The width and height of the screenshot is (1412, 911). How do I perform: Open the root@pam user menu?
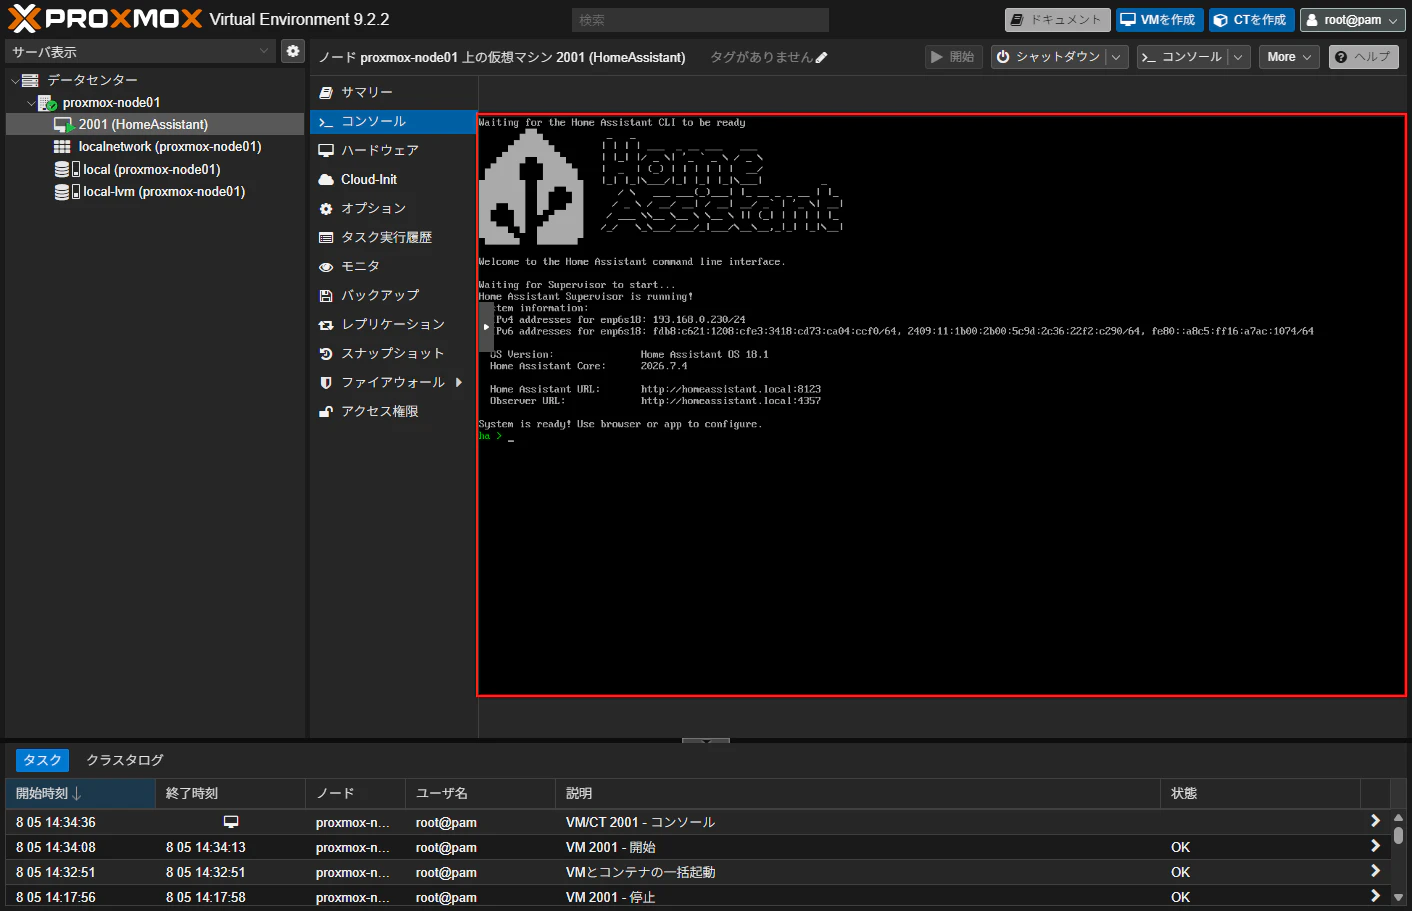[x=1352, y=20]
